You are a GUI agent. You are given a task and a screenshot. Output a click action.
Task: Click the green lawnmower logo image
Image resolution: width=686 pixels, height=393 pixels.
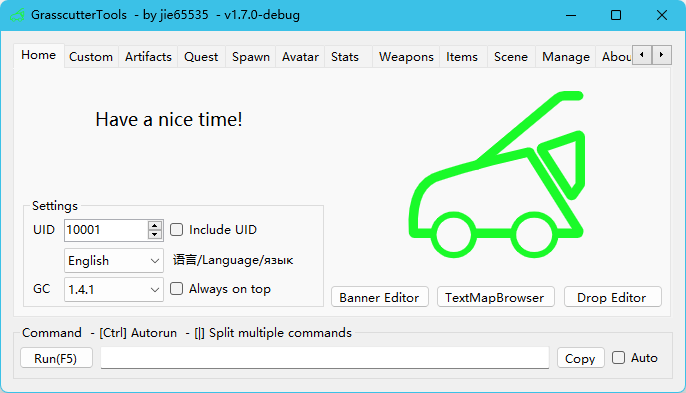coord(497,174)
